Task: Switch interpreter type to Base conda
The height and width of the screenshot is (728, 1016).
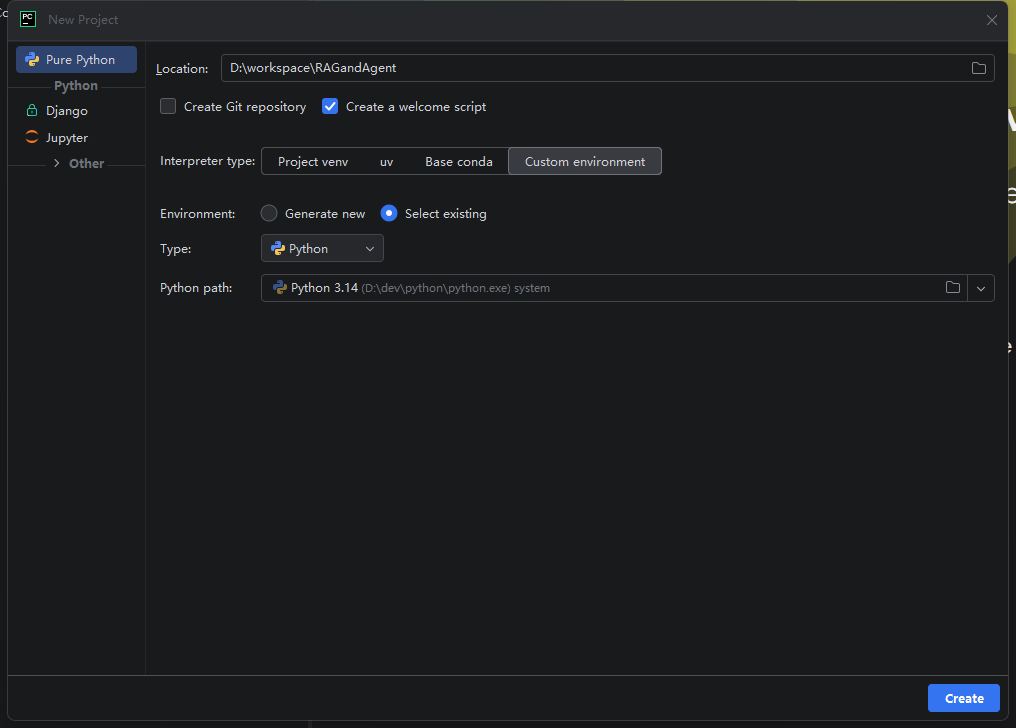Action: (x=459, y=161)
